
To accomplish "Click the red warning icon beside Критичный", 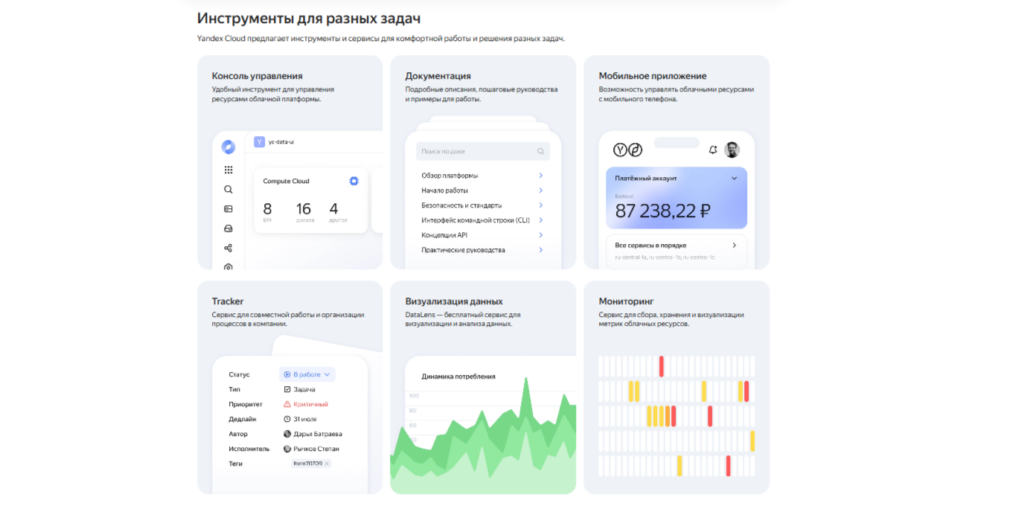I will click(x=287, y=404).
